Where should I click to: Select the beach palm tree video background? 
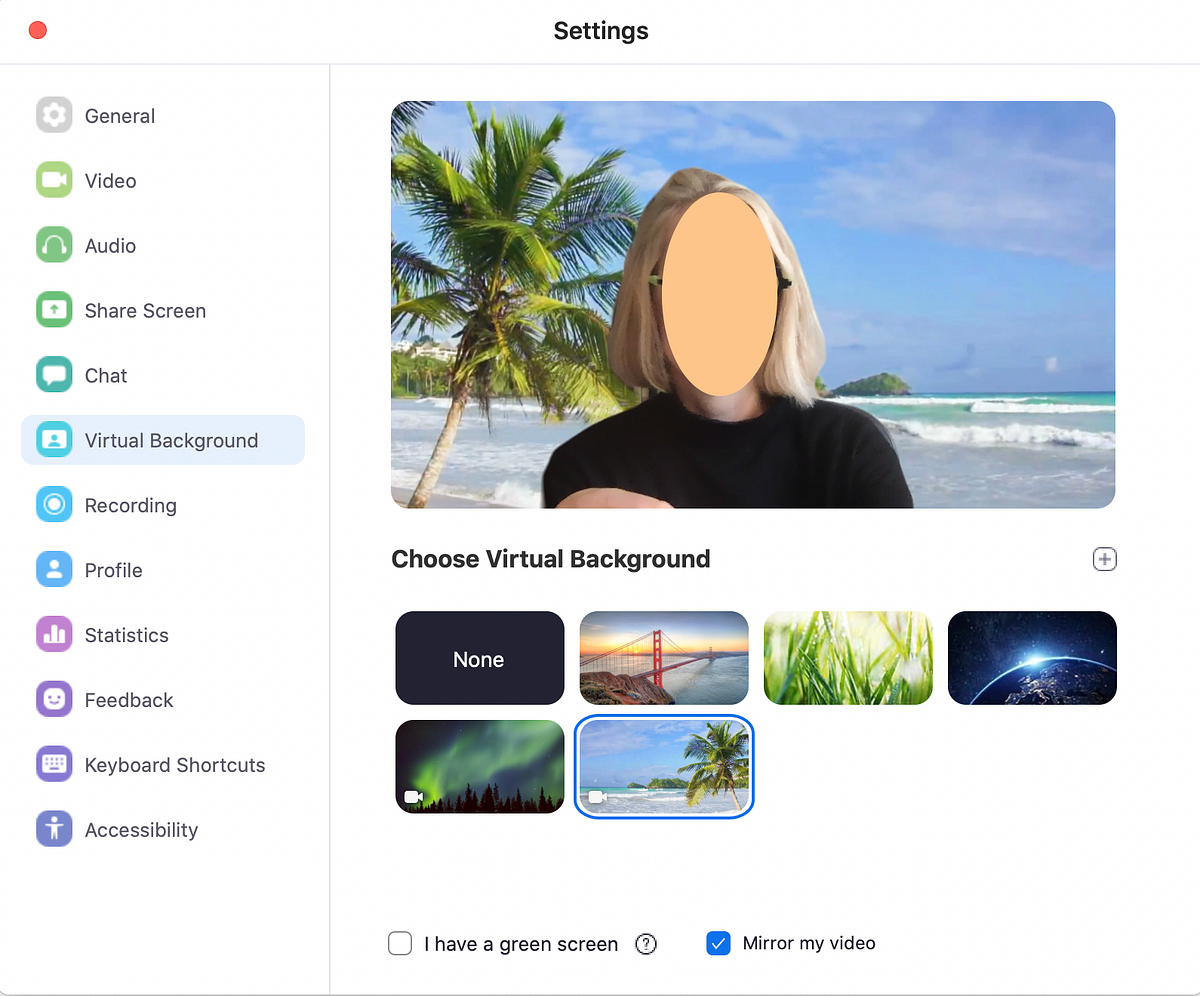[664, 767]
